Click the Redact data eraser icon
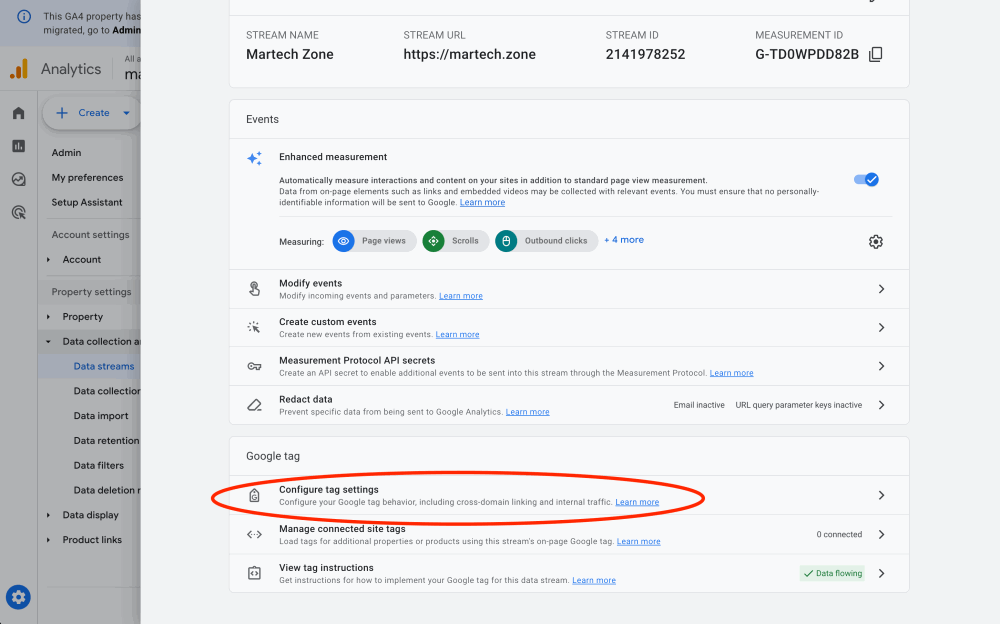This screenshot has width=1000, height=624. 254,405
